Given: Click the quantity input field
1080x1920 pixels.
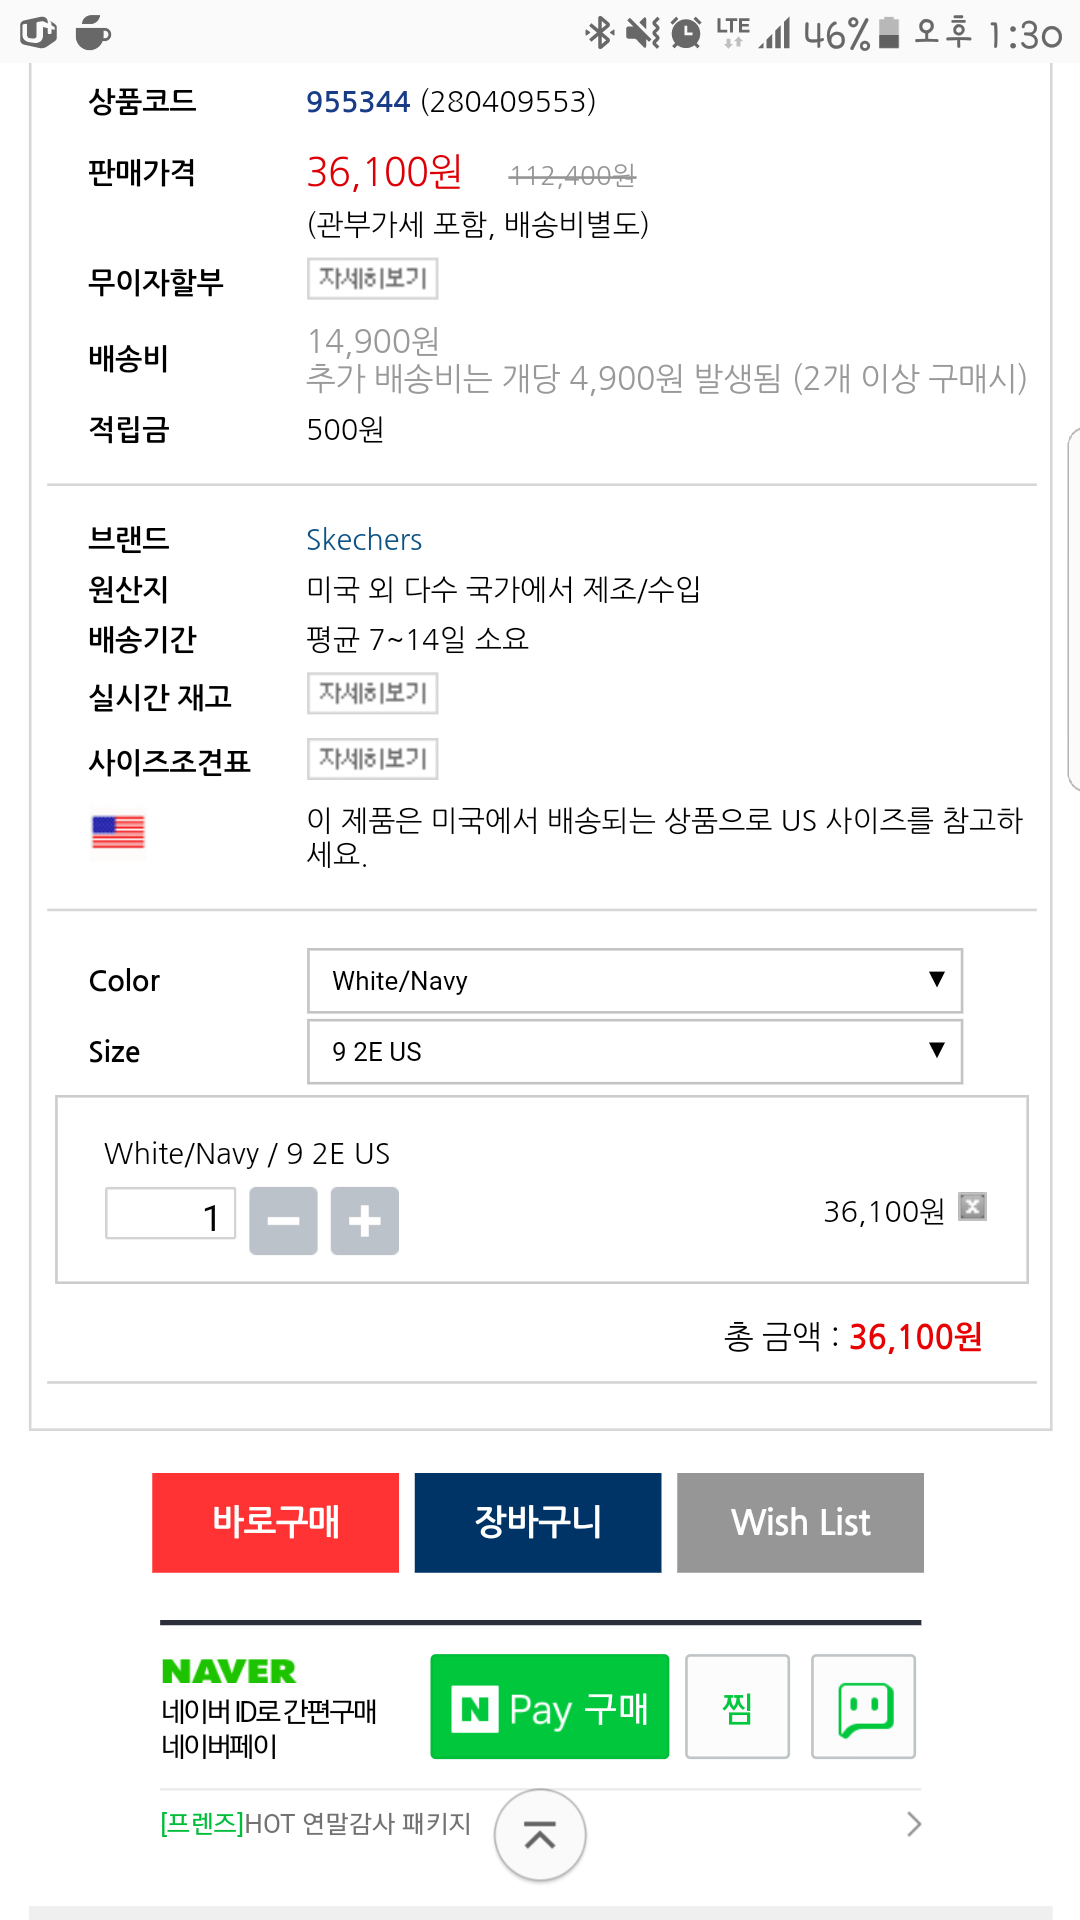Looking at the screenshot, I should (170, 1214).
